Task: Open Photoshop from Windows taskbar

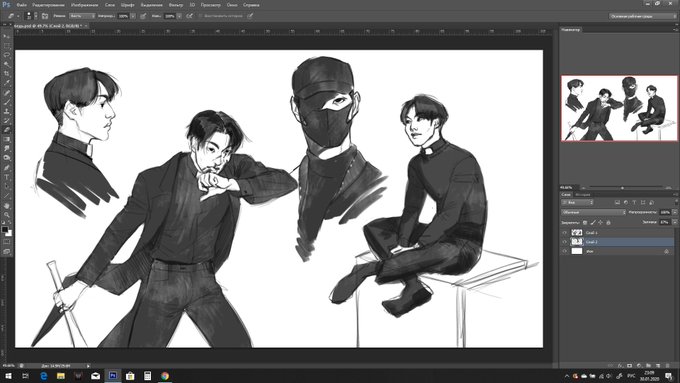Action: pyautogui.click(x=113, y=376)
